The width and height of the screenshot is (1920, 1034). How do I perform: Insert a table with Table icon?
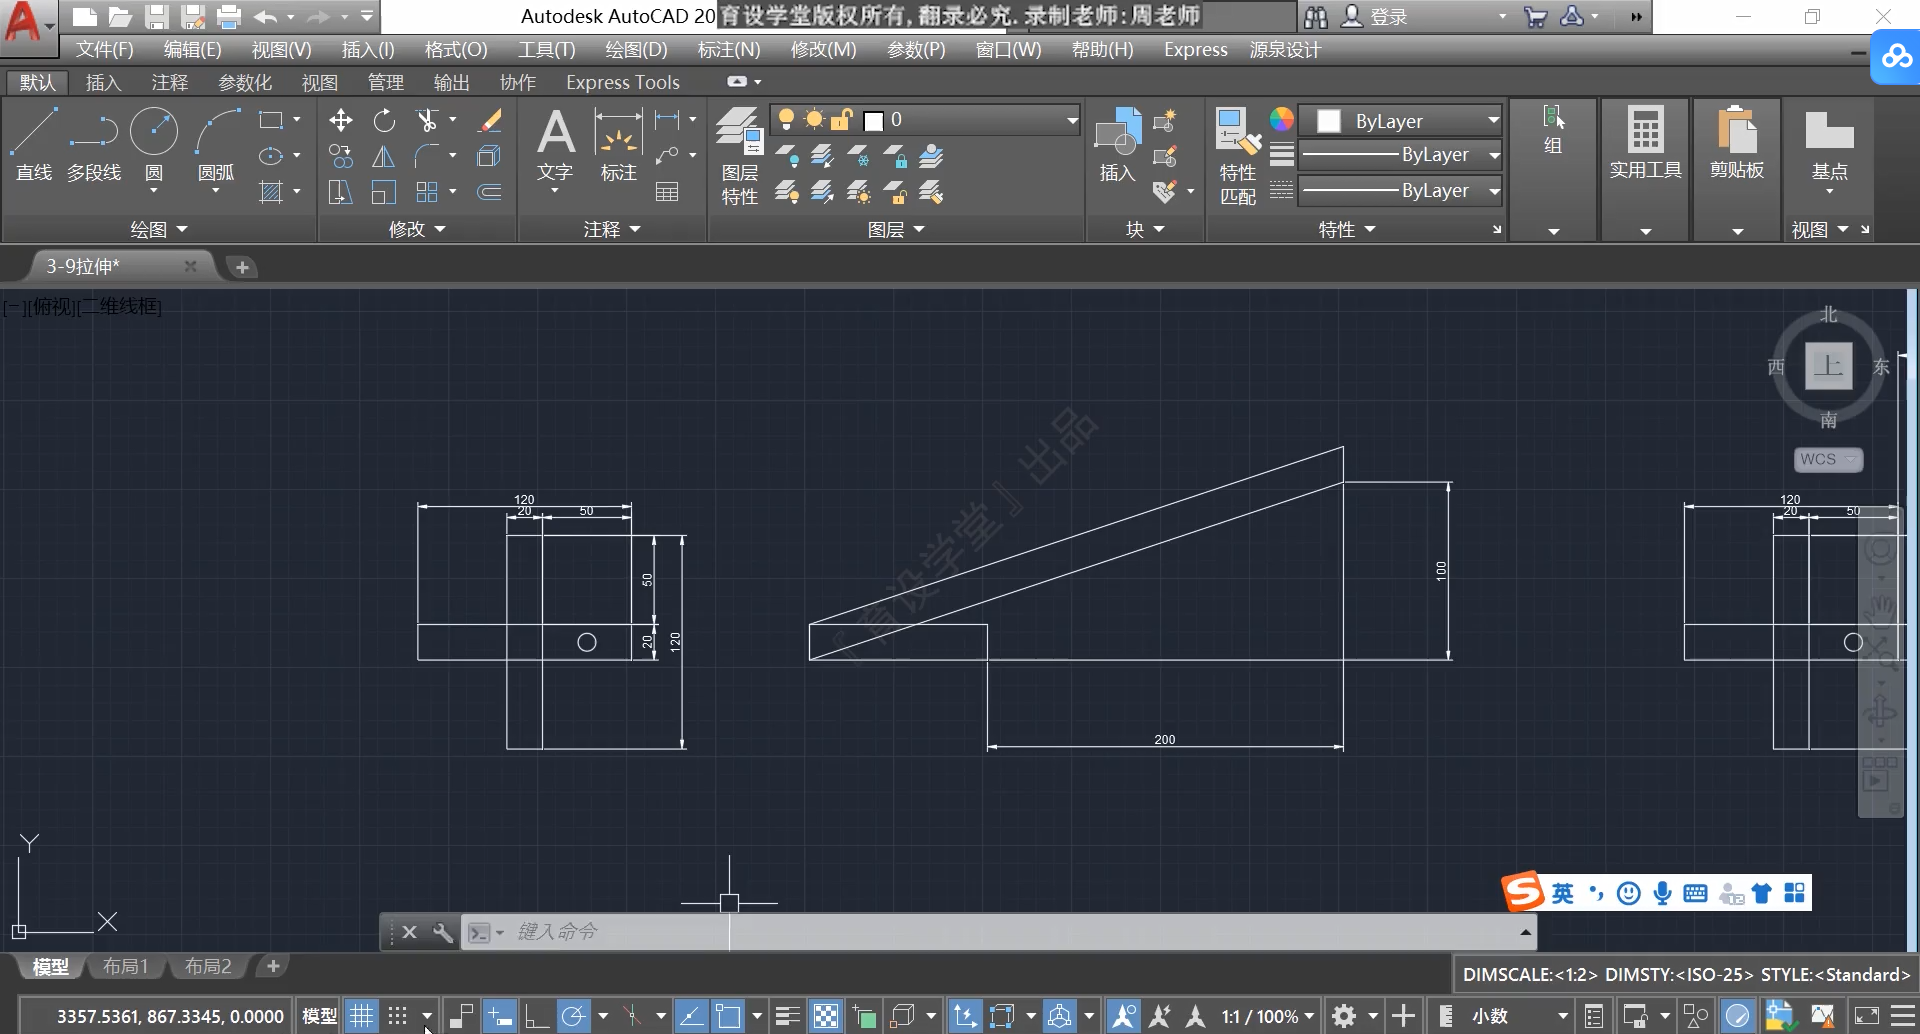[x=667, y=192]
